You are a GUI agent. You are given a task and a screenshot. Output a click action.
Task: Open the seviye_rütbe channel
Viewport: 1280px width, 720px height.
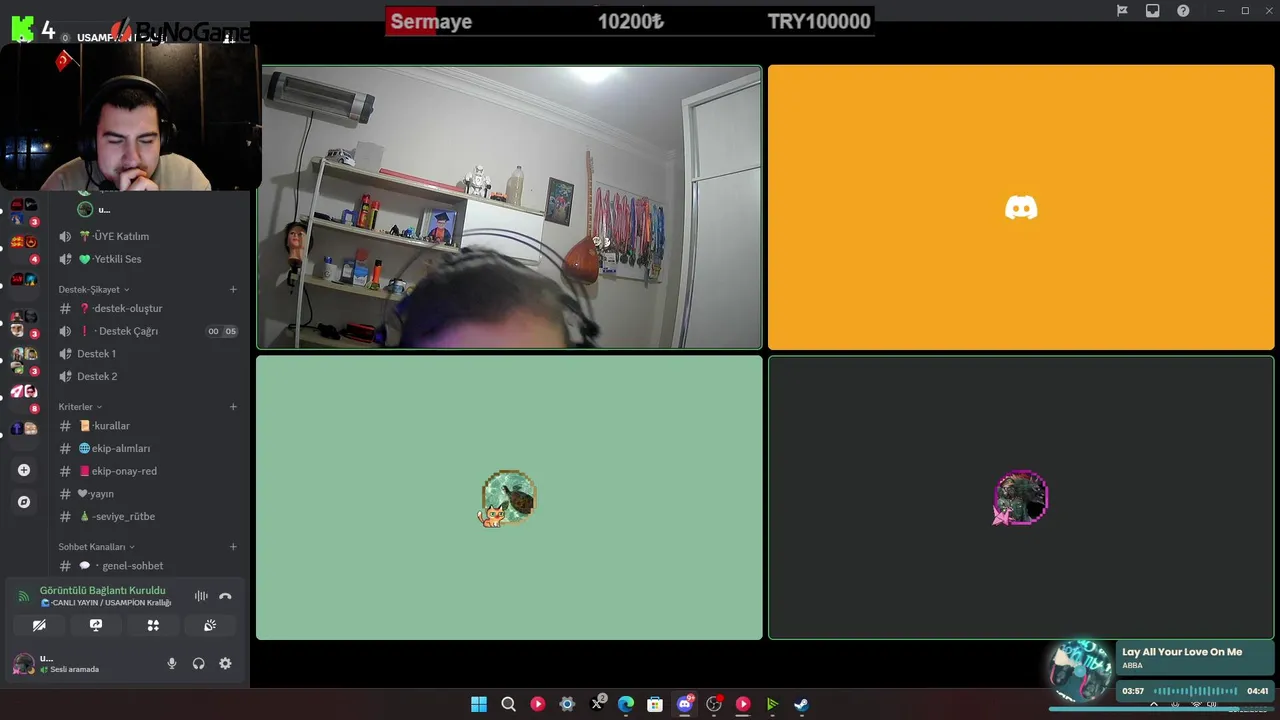(x=148, y=516)
